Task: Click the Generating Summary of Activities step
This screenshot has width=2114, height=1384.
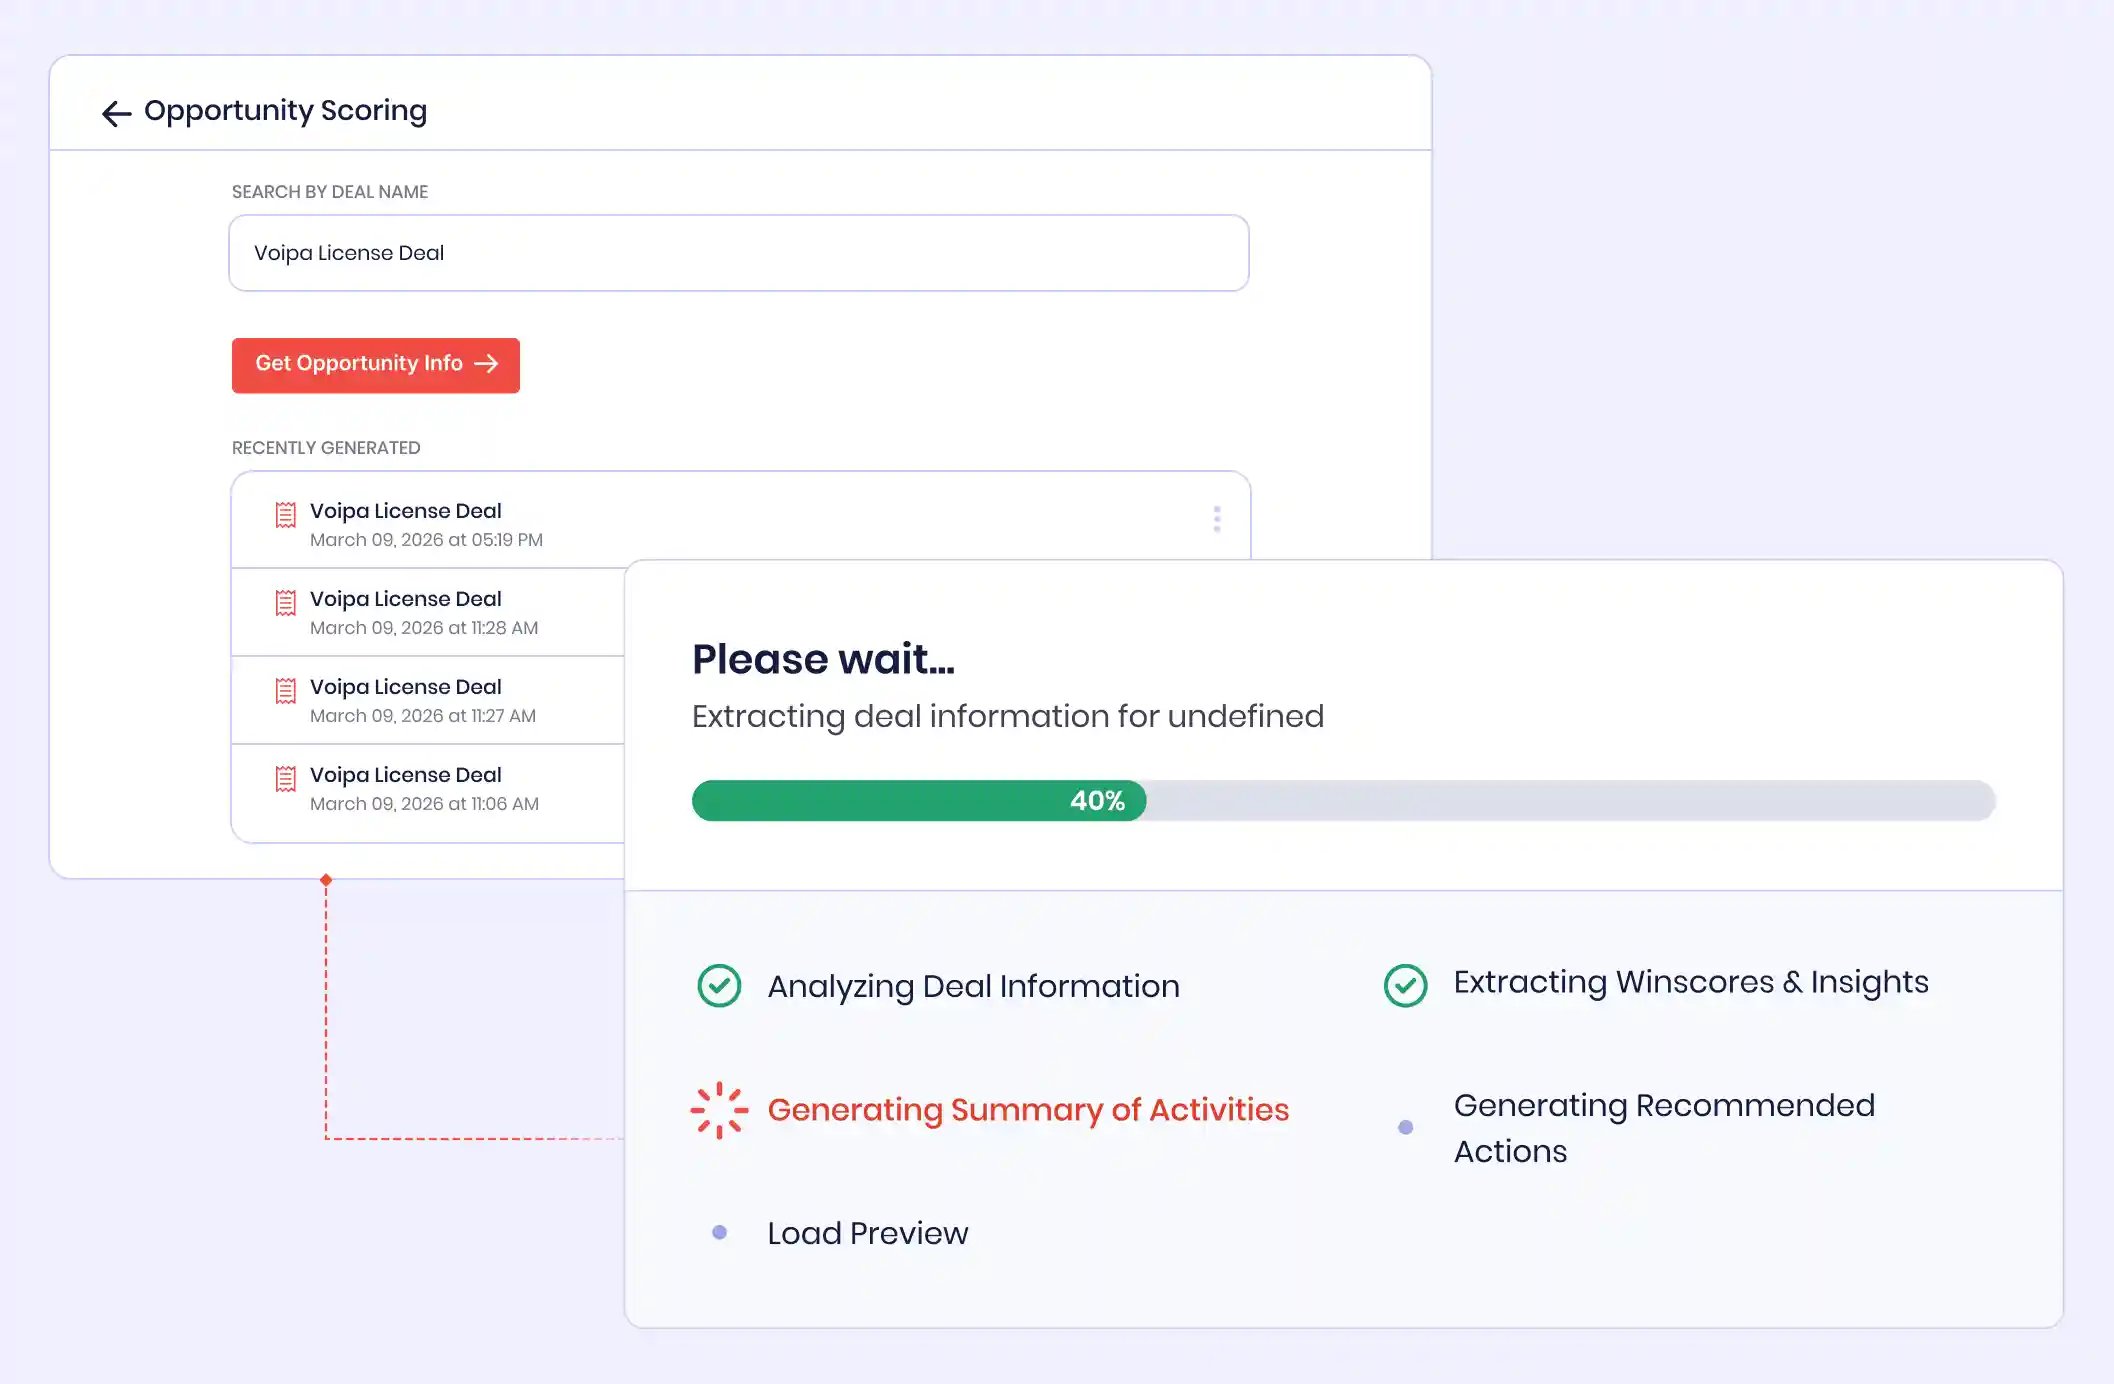Action: click(1027, 1110)
